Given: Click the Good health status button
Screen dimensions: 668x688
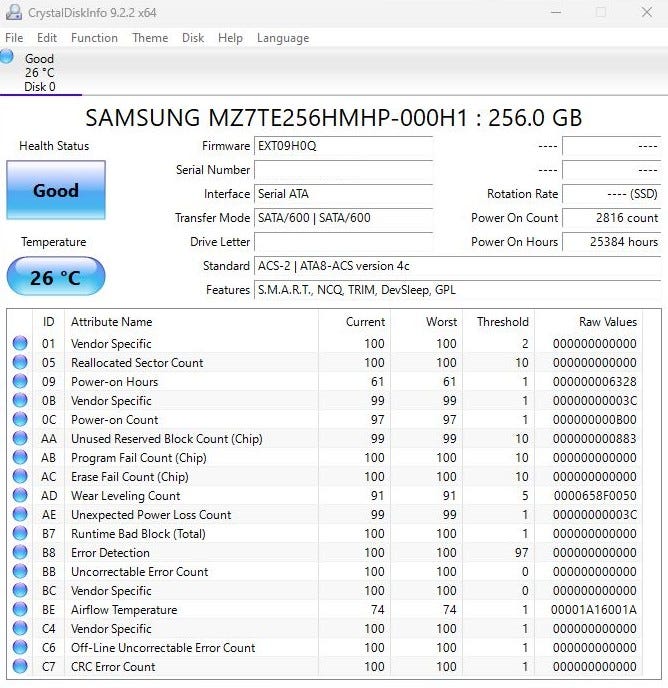Looking at the screenshot, I should [x=55, y=190].
